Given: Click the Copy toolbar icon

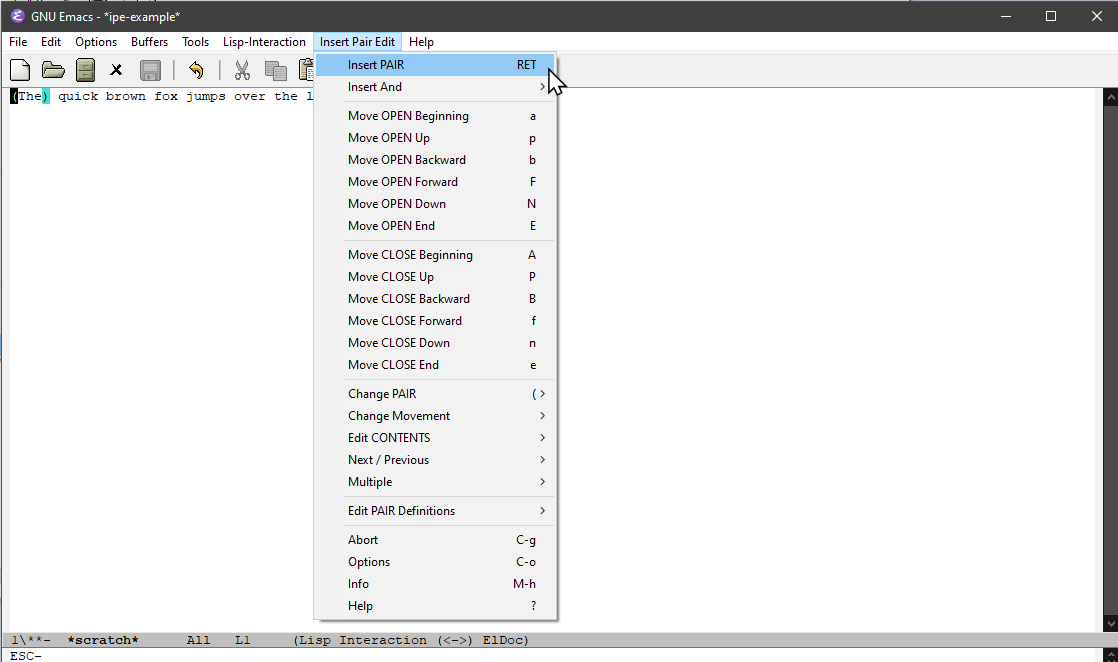Looking at the screenshot, I should [275, 70].
